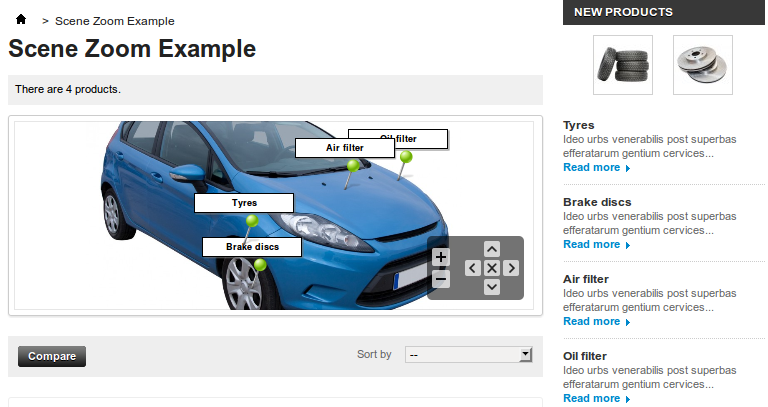Zoom in with the plus button
This screenshot has height=407, width=768.
click(x=441, y=257)
